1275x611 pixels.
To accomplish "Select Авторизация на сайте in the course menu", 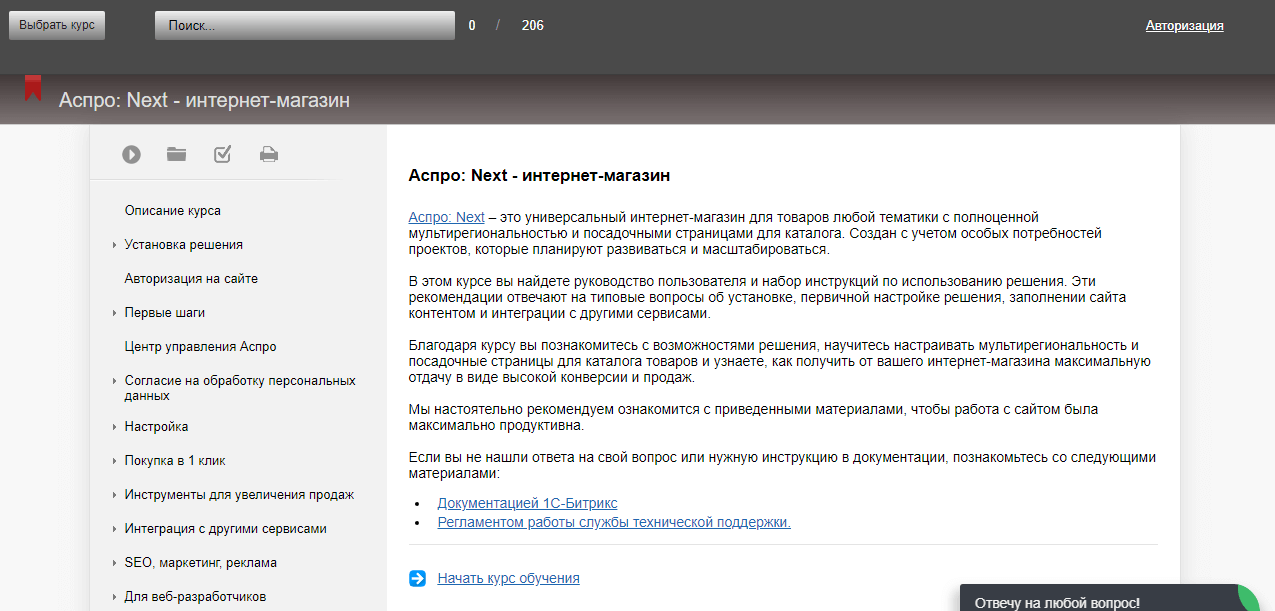I will pos(191,279).
